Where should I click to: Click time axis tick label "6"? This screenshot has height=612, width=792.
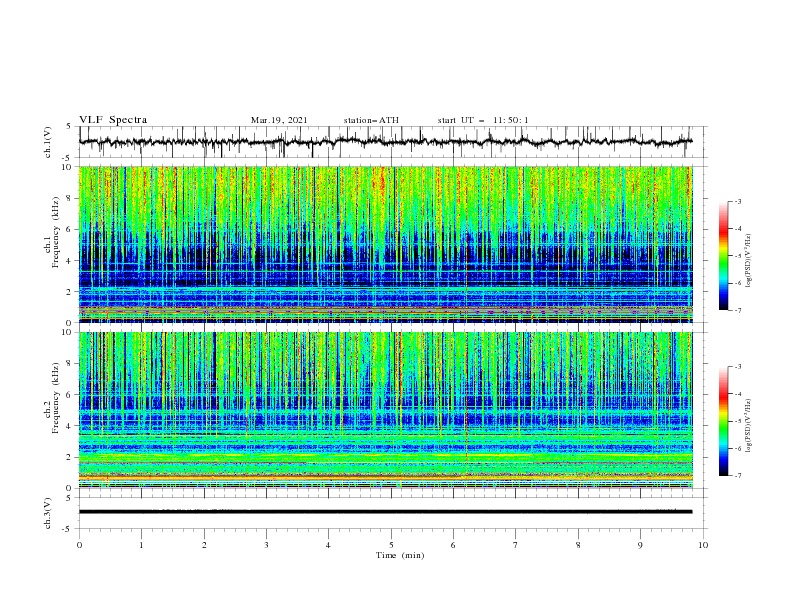click(x=453, y=545)
